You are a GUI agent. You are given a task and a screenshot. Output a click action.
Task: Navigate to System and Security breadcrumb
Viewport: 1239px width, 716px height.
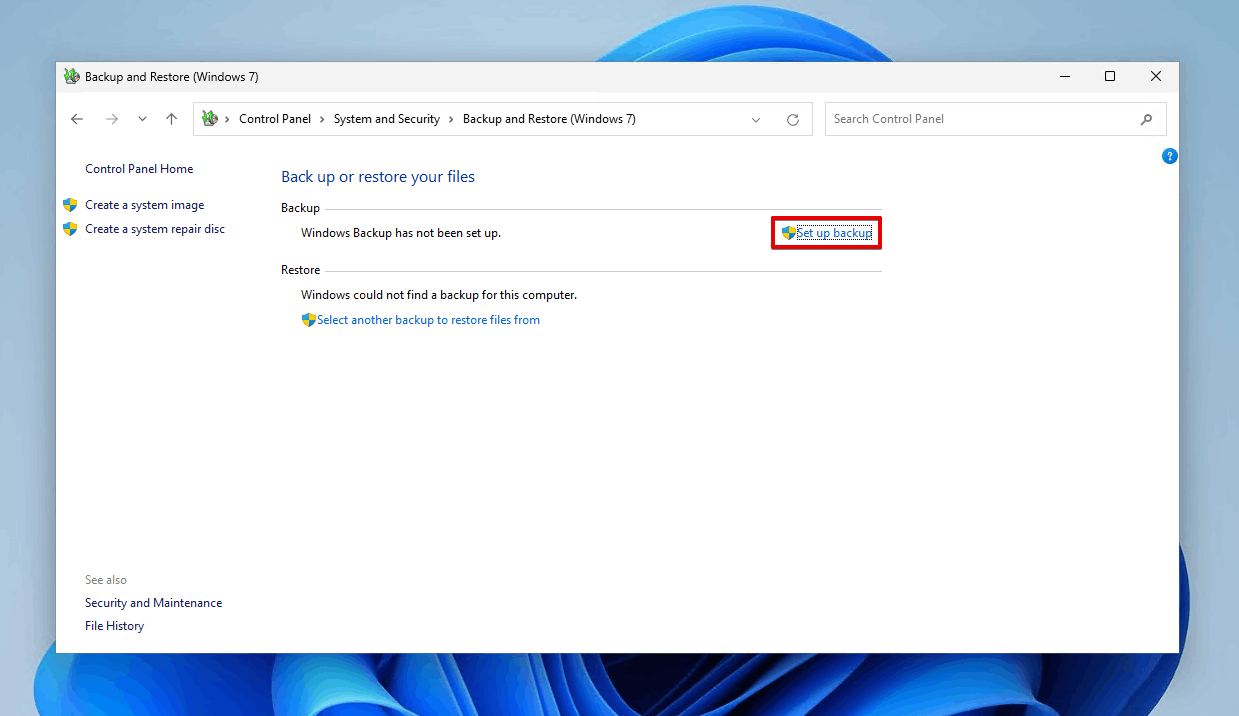pyautogui.click(x=386, y=118)
